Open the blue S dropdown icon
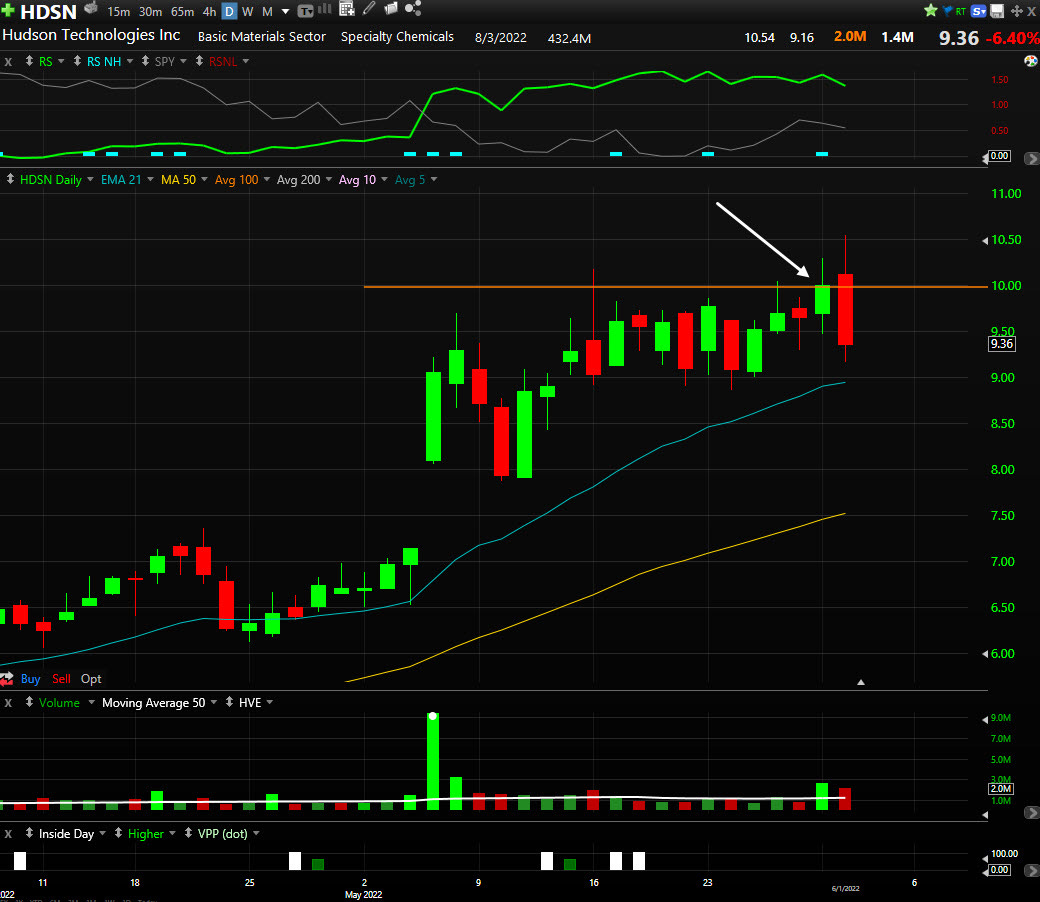The height and width of the screenshot is (902, 1040). coord(978,11)
